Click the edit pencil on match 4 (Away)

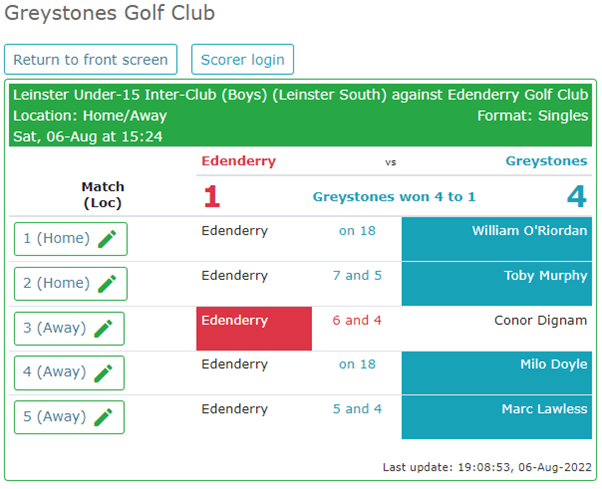[103, 373]
